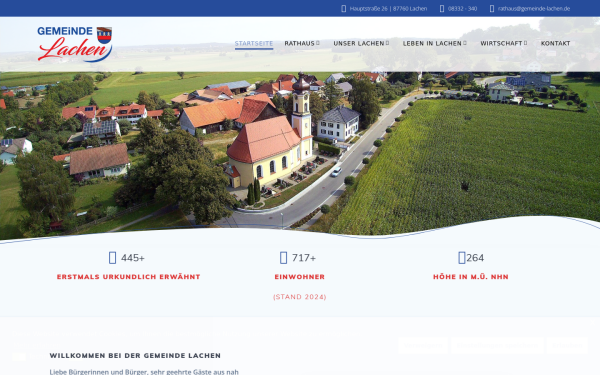This screenshot has width=600, height=375.
Task: Click the icon beside the 264 counter
Action: point(462,258)
